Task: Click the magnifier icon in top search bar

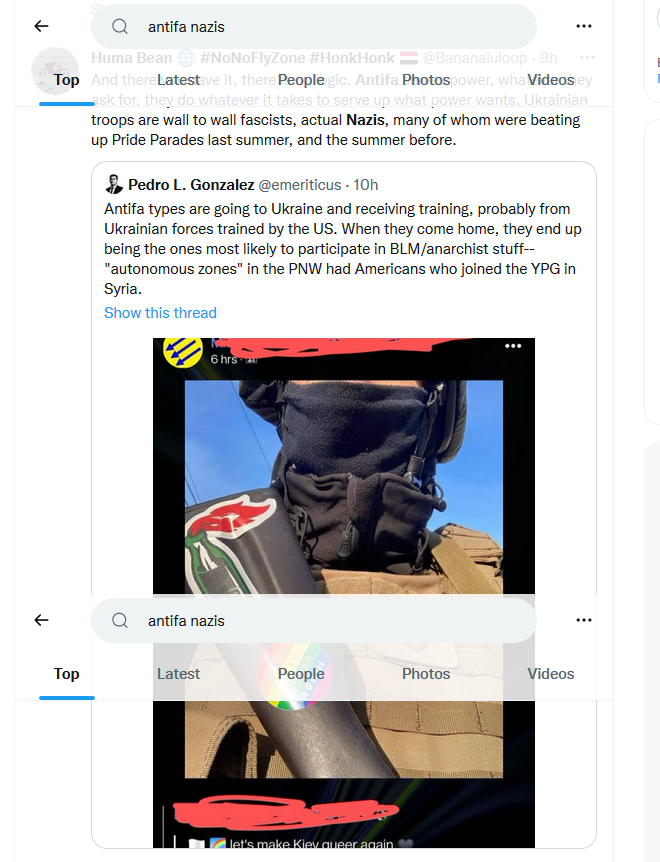Action: click(x=120, y=26)
